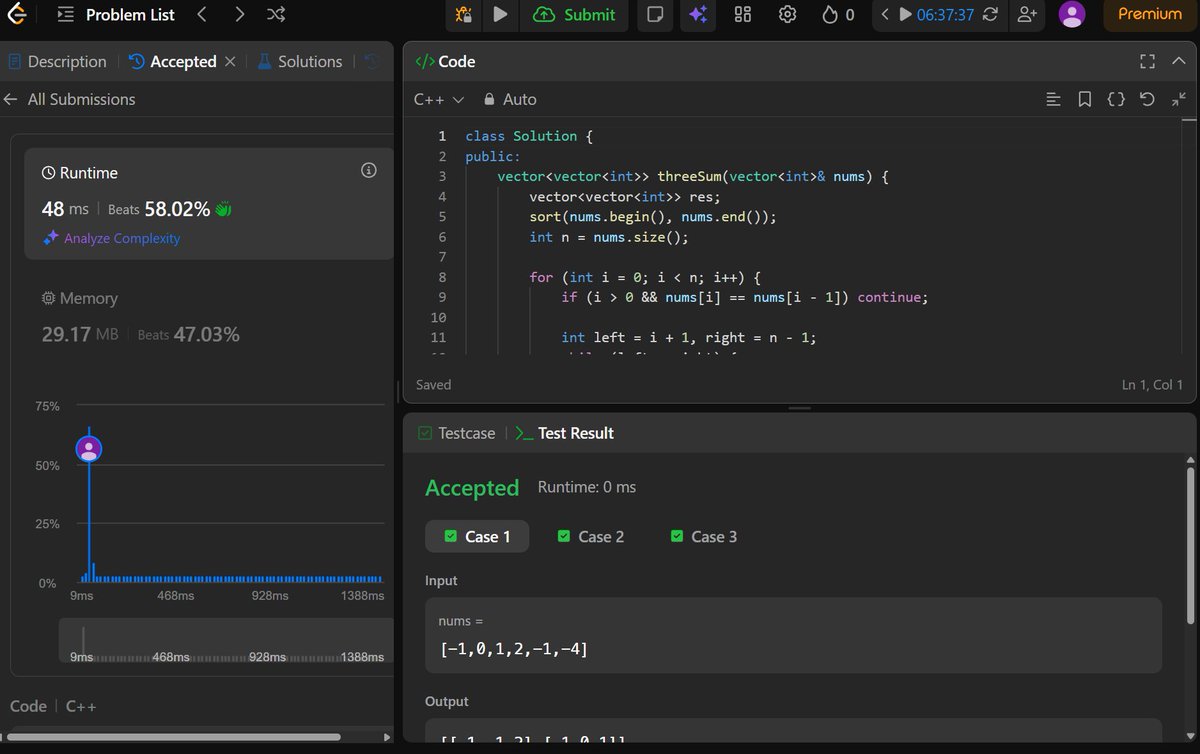The image size is (1200, 754).
Task: Open the C++ language dropdown
Action: (x=438, y=99)
